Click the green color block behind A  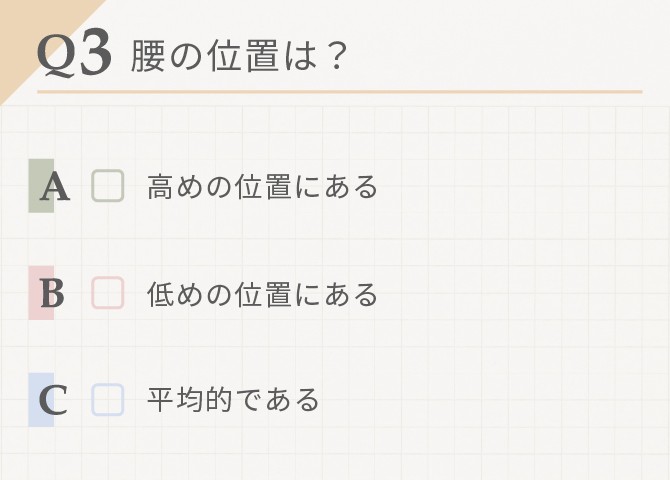[x=41, y=186]
